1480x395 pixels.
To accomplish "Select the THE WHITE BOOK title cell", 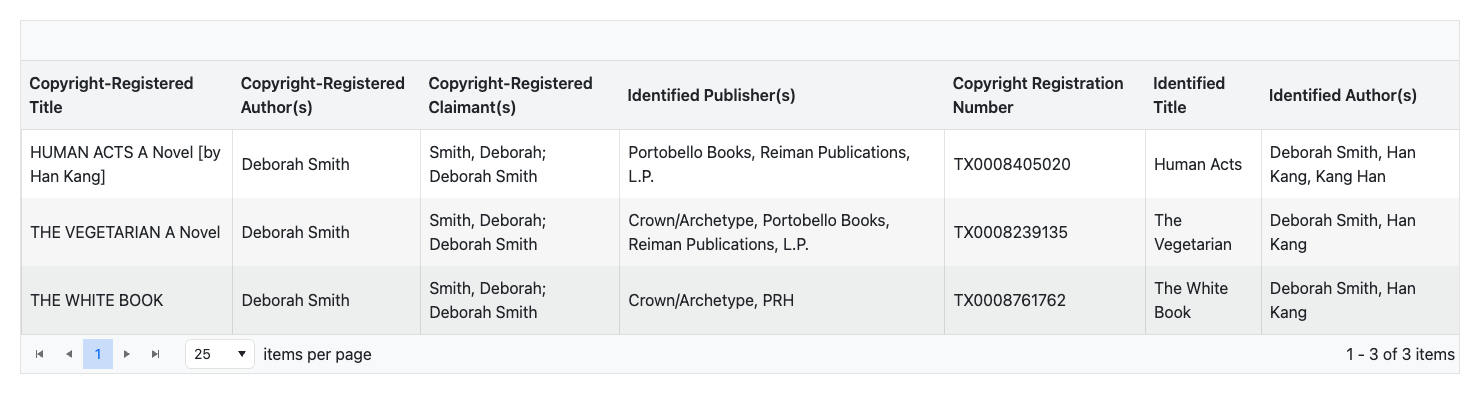I will pos(127,300).
